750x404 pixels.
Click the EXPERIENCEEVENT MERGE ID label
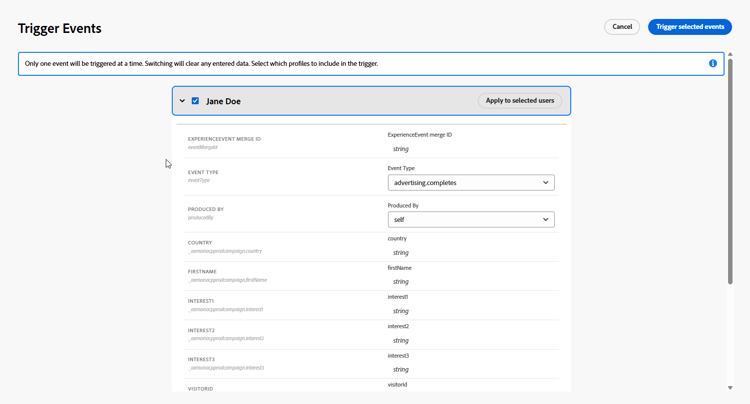coord(224,139)
